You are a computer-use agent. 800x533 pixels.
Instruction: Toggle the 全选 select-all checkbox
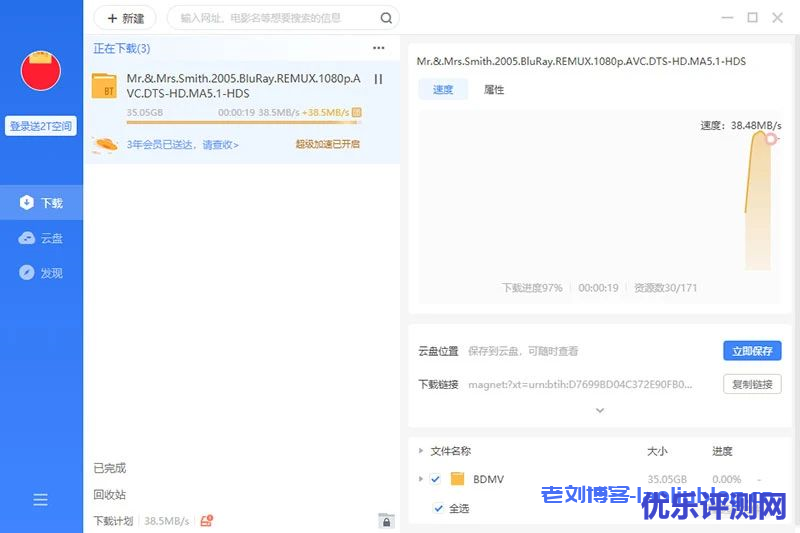point(438,508)
